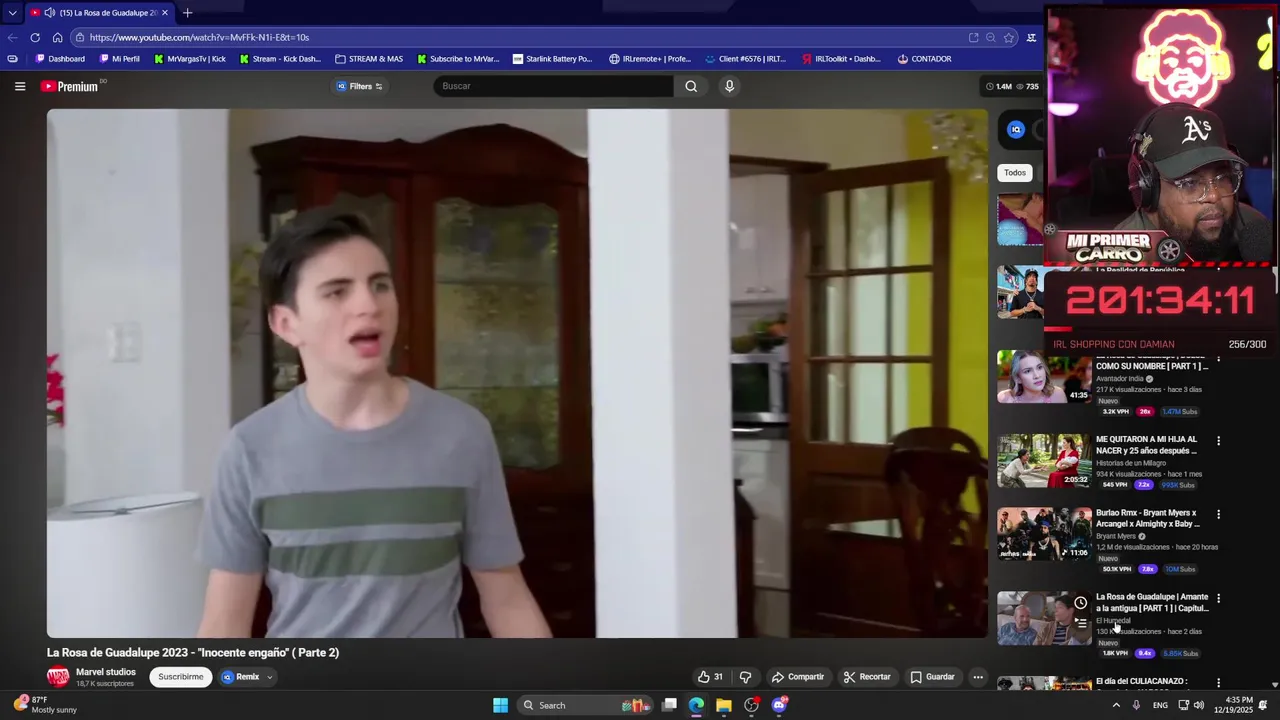This screenshot has height=720, width=1280.
Task: Open ME QUITARON A MI HIJA thumbnail
Action: pos(1044,461)
